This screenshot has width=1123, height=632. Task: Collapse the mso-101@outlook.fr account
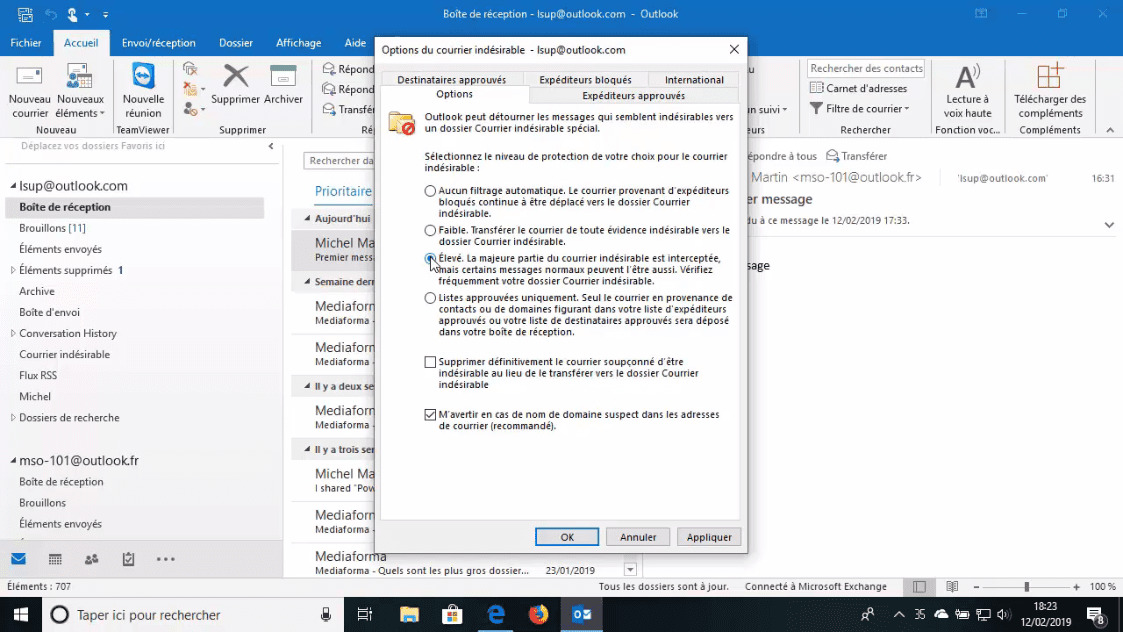tap(13, 461)
